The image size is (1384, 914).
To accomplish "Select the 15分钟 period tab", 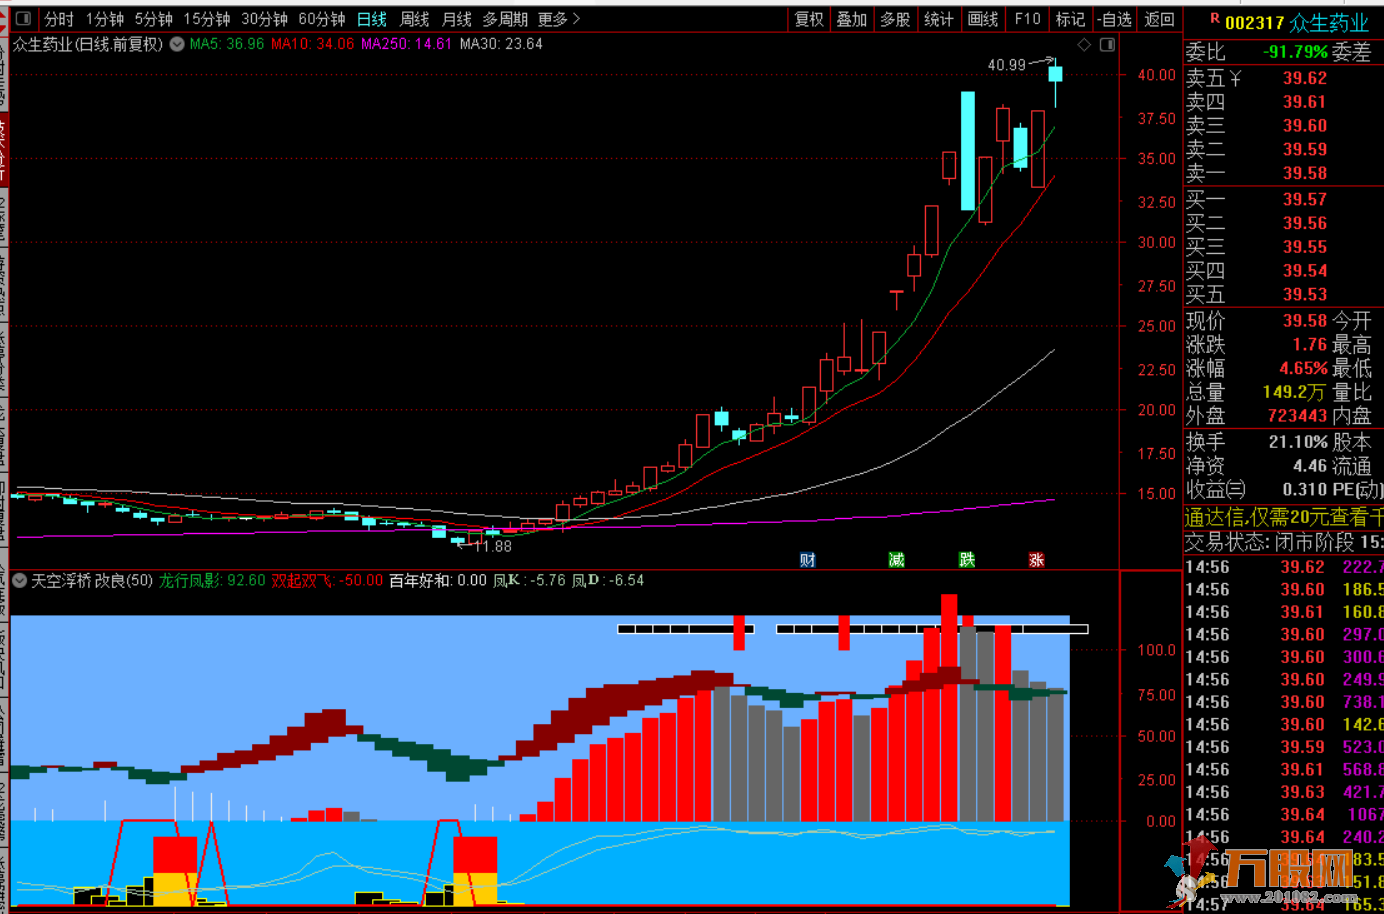I will [207, 19].
